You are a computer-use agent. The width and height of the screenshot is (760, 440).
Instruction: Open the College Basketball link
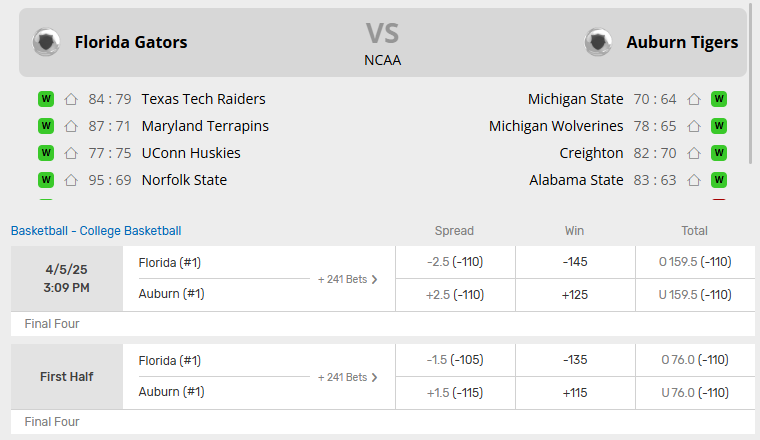(131, 231)
